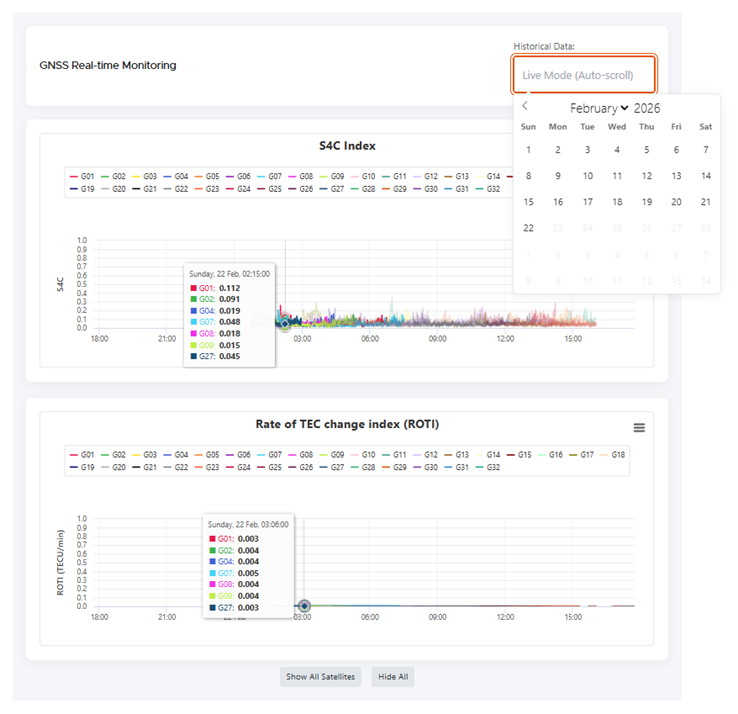Choose February 1 in the calendar
Image resolution: width=738 pixels, height=714 pixels.
(529, 150)
